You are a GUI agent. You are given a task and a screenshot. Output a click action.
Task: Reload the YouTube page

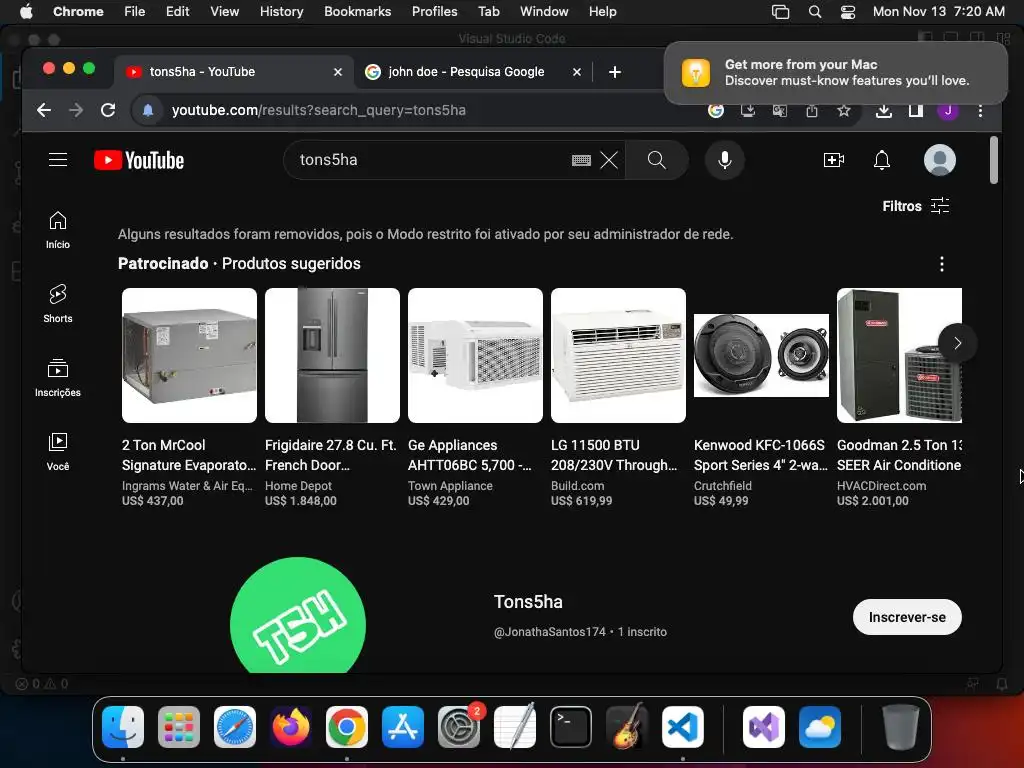108,110
